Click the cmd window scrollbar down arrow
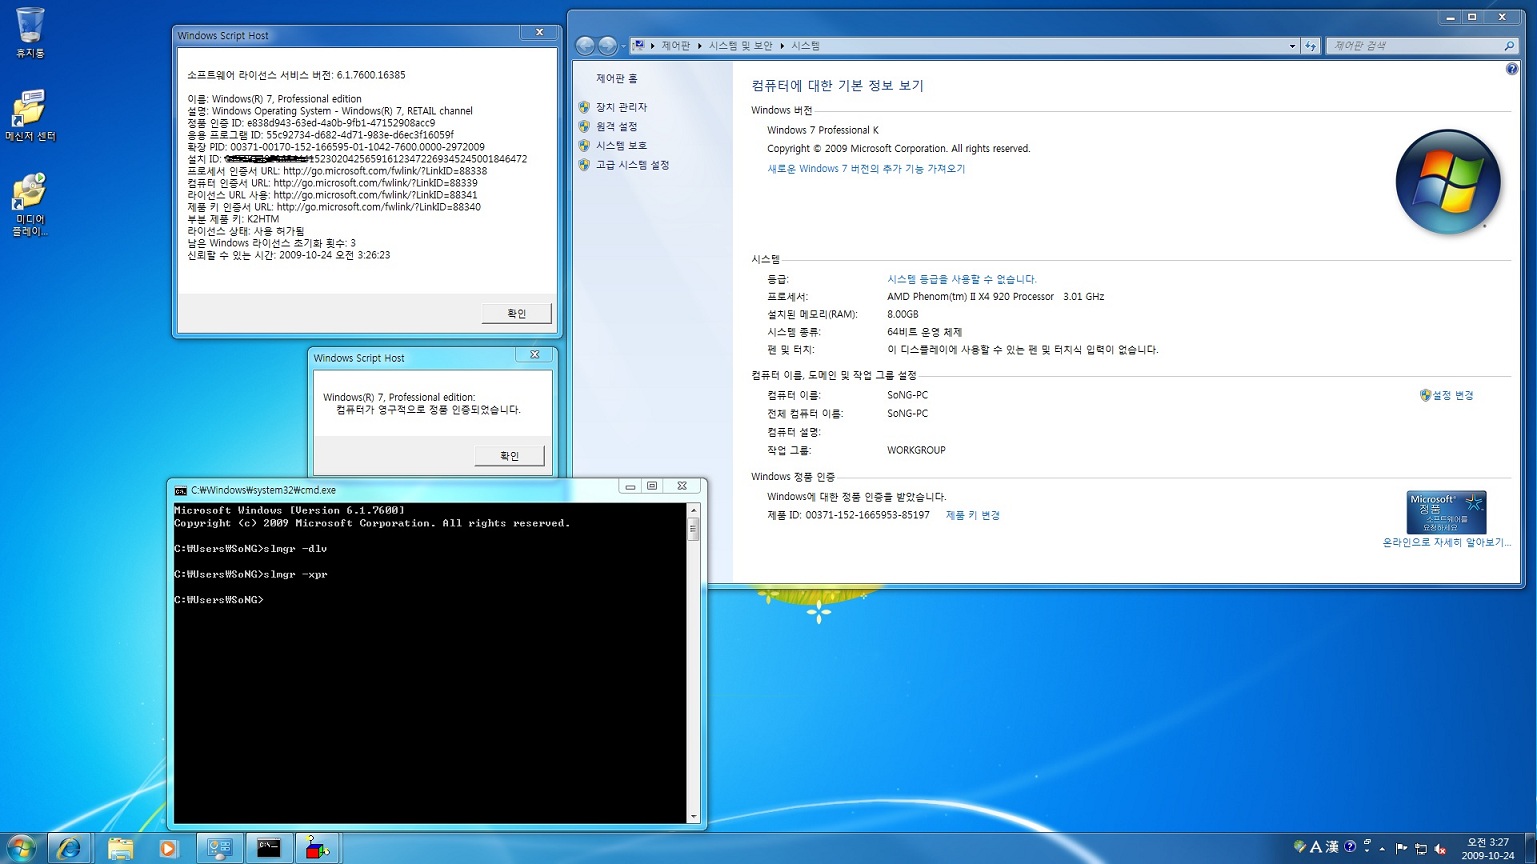Screen dimensions: 1537x864 693,816
